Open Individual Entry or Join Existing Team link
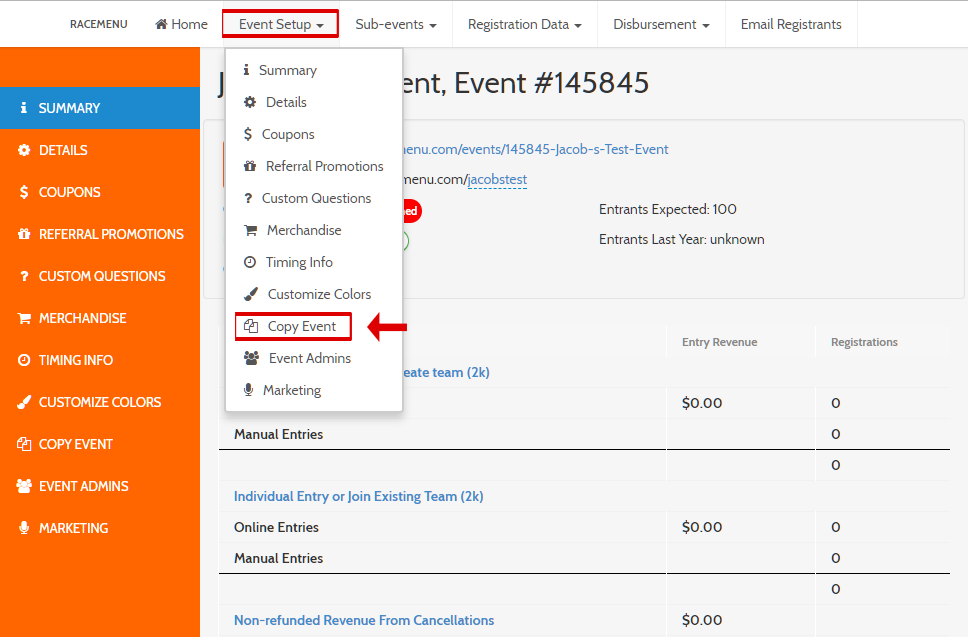The image size is (968, 637). [x=358, y=496]
